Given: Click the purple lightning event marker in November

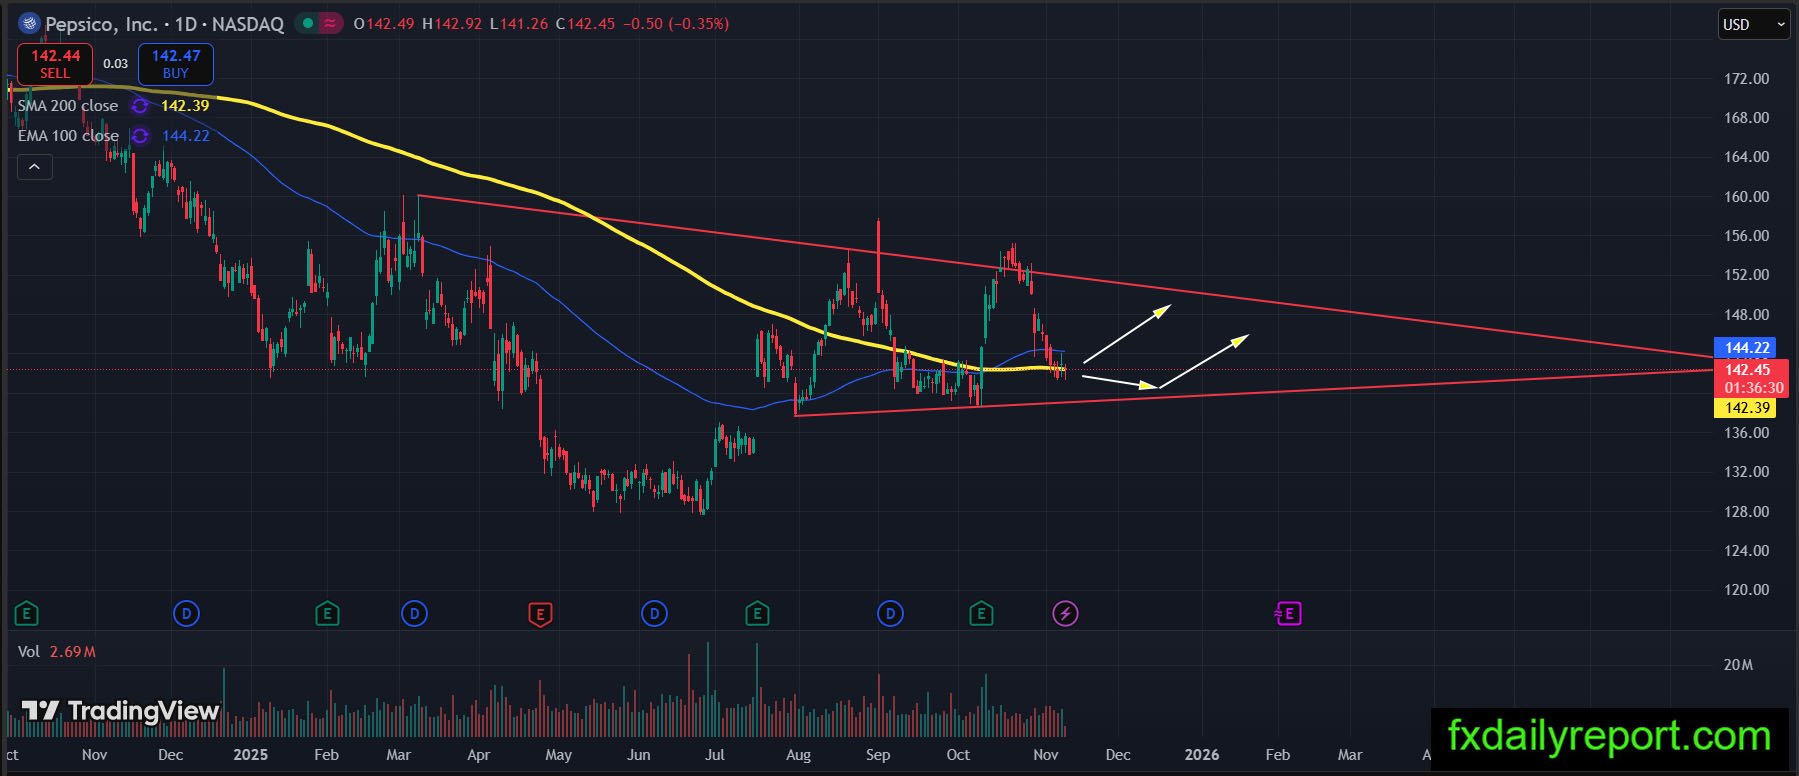Looking at the screenshot, I should [x=1066, y=613].
